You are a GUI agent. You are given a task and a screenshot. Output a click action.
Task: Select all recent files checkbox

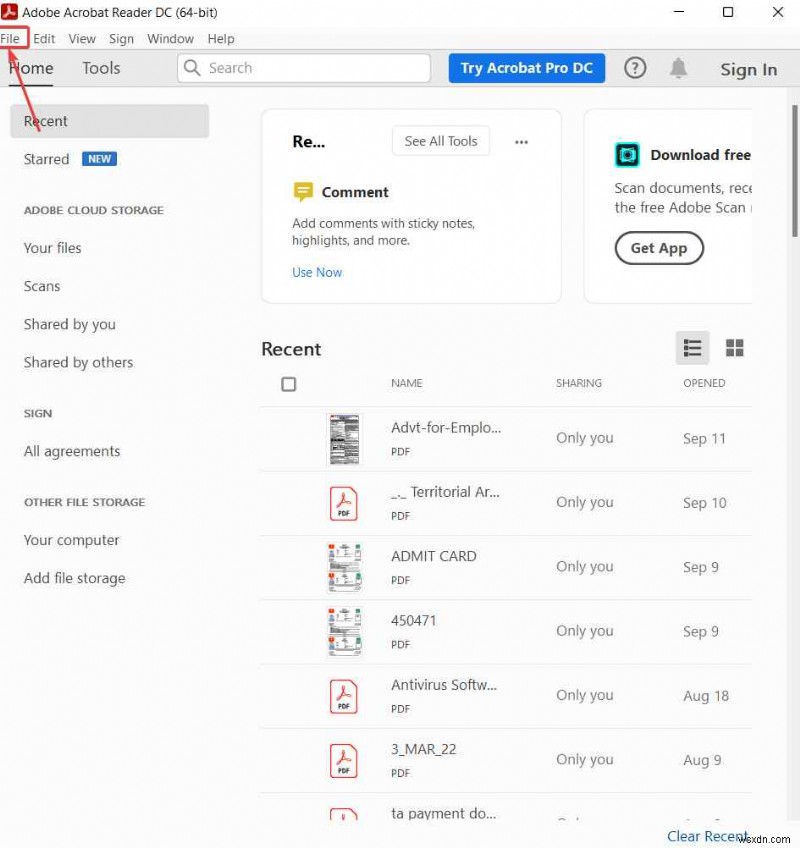288,384
